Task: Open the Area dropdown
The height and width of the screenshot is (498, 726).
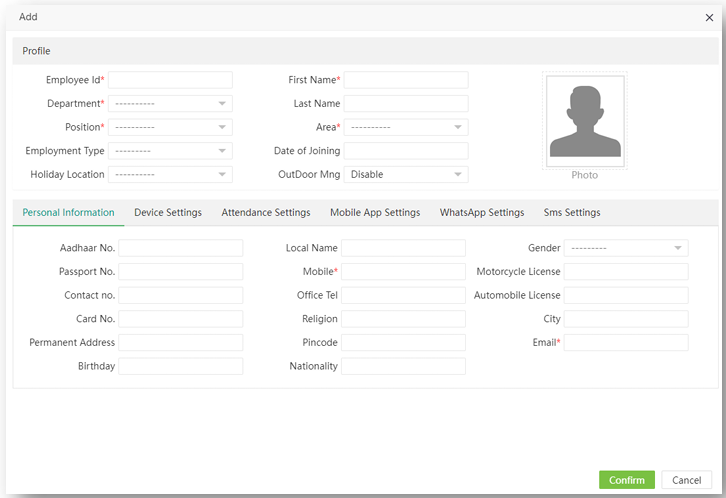Action: pyautogui.click(x=406, y=128)
